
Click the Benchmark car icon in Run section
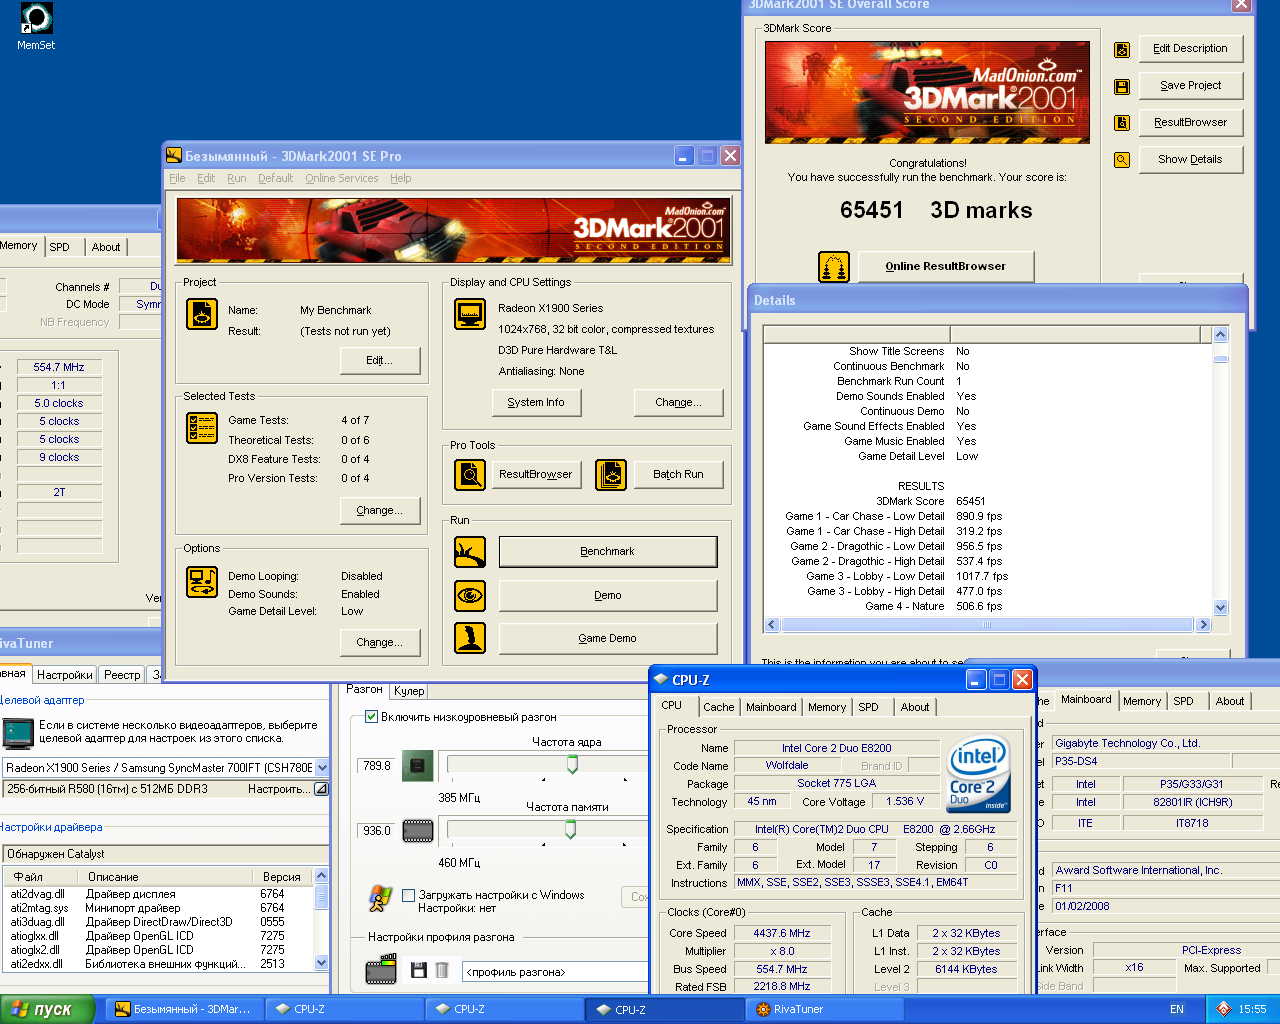470,552
